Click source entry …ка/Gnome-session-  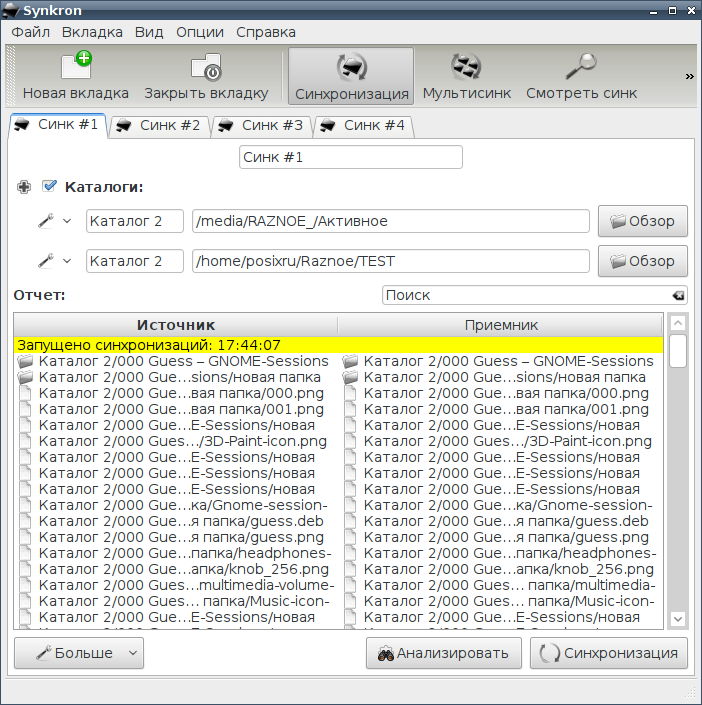tap(183, 505)
